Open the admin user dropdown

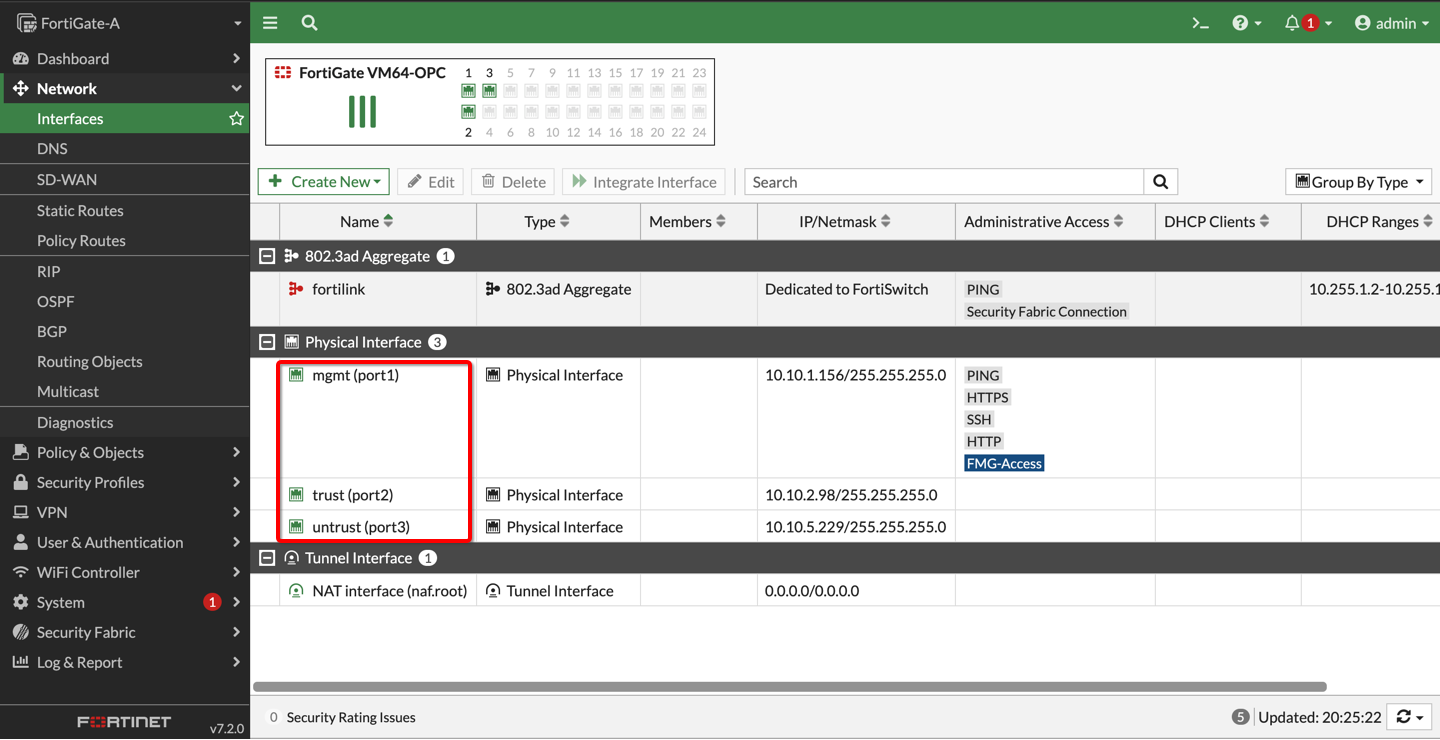(1391, 23)
